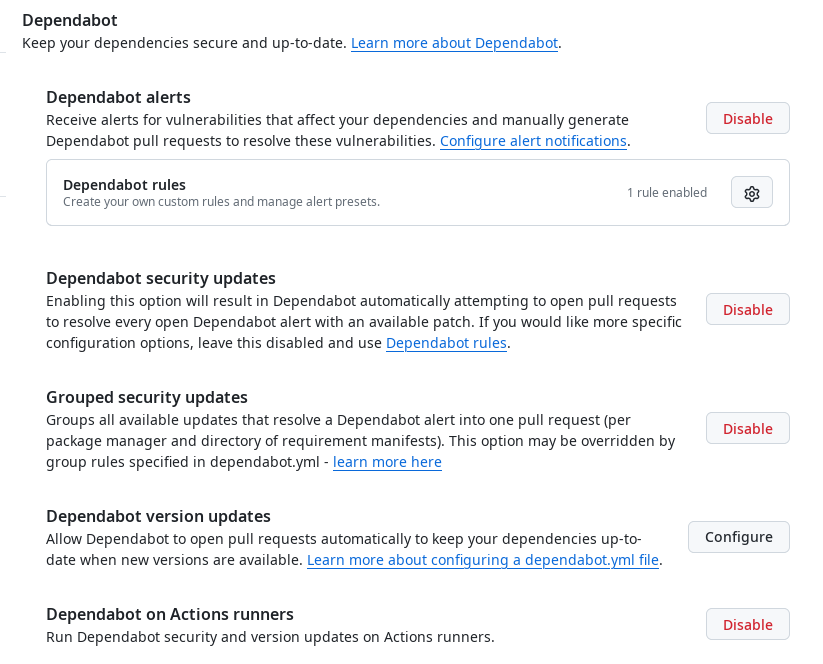
Task: Open Dependabot rules settings gear icon
Action: click(x=752, y=193)
